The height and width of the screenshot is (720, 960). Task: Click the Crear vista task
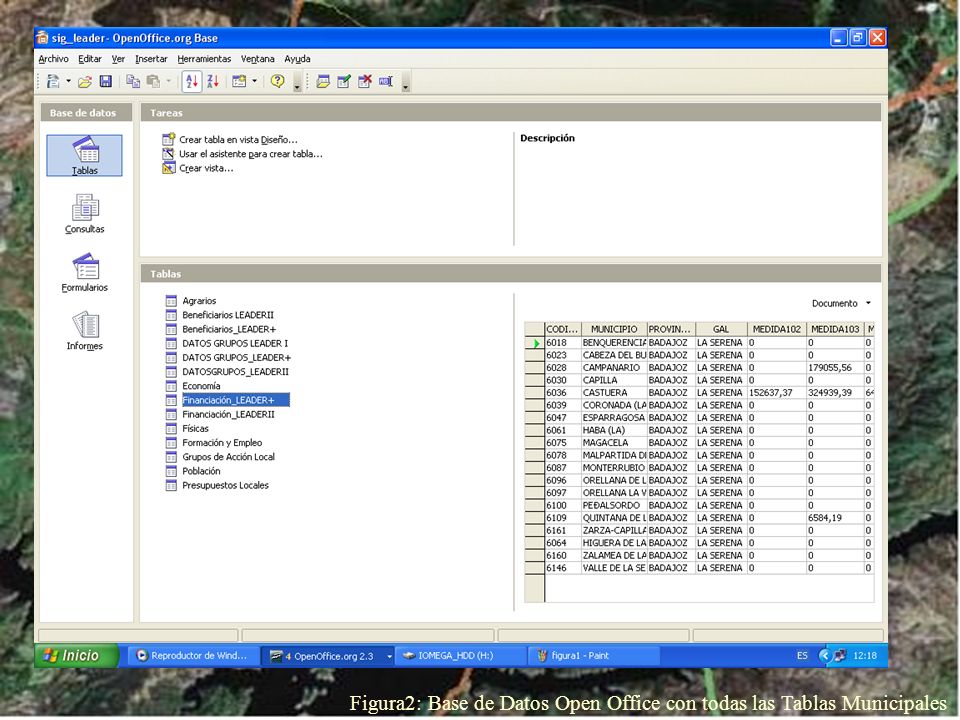pyautogui.click(x=198, y=168)
